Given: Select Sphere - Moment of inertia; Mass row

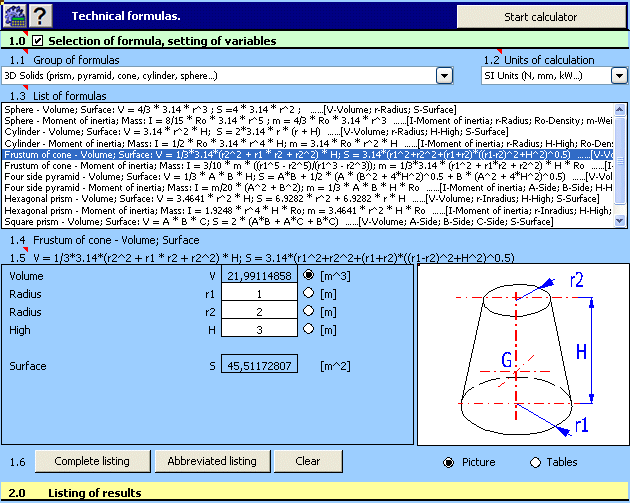Looking at the screenshot, I should pyautogui.click(x=308, y=121).
